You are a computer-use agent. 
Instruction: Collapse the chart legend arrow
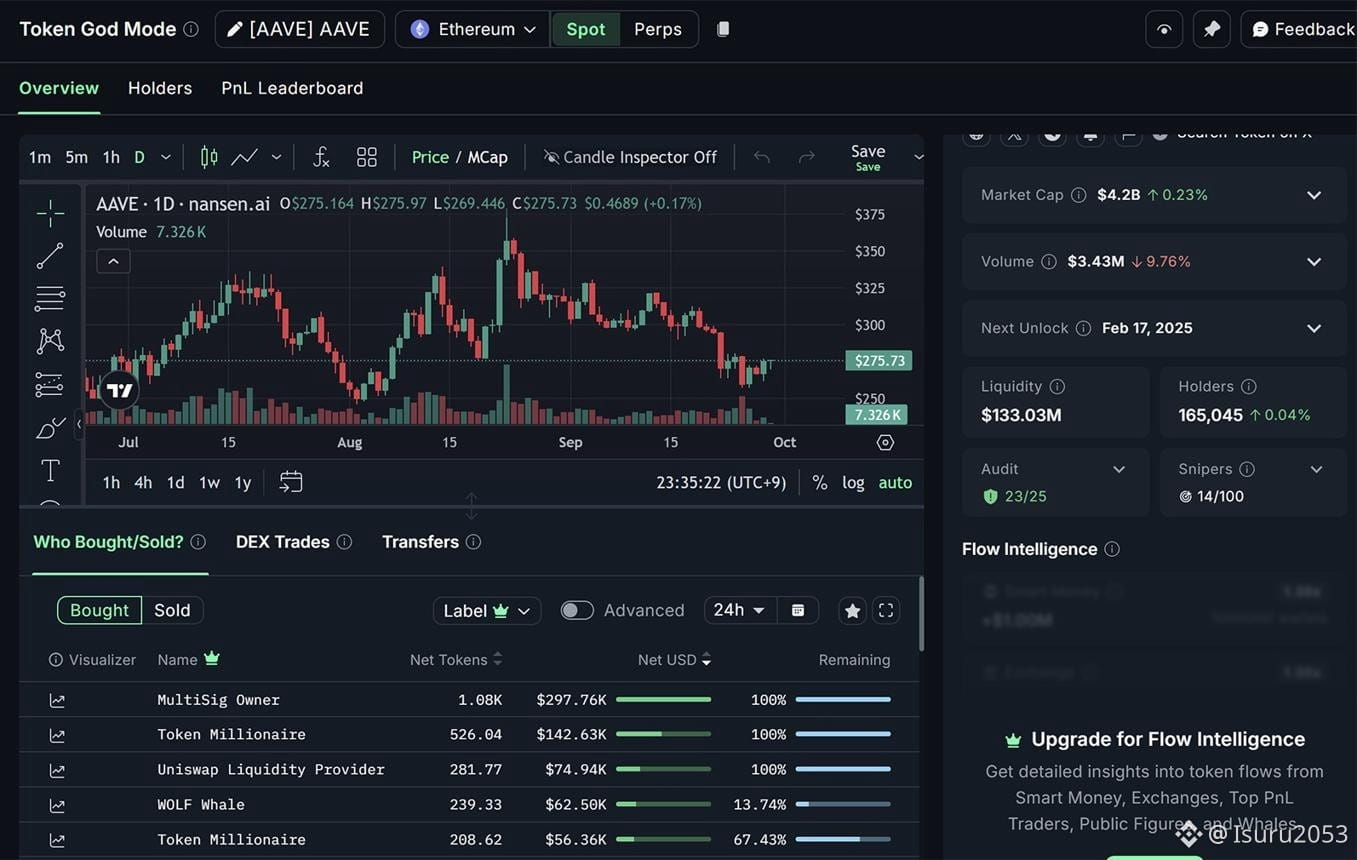click(x=113, y=262)
